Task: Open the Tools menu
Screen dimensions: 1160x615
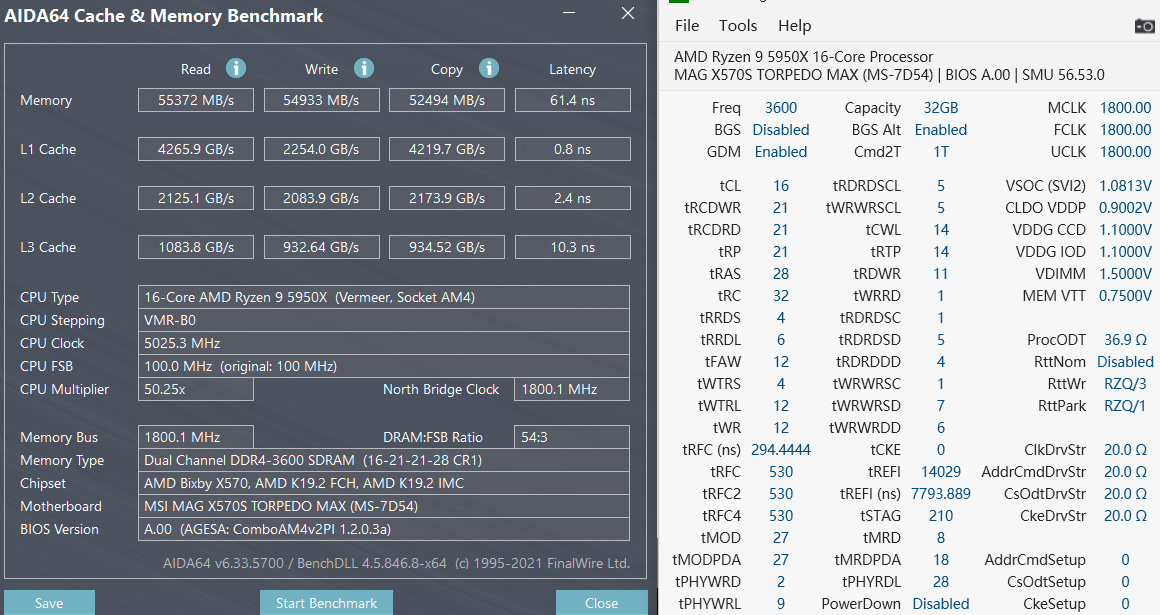Action: pos(738,26)
